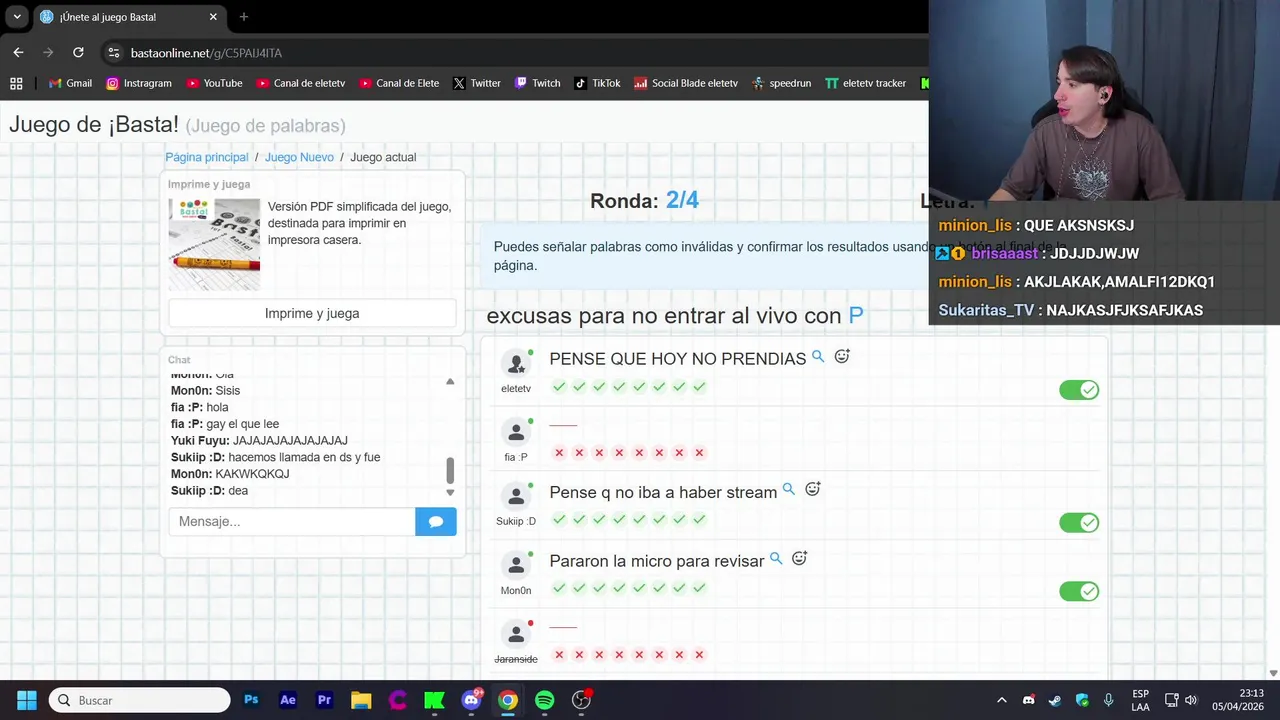Click the page scroll down arrow

coord(1273,674)
